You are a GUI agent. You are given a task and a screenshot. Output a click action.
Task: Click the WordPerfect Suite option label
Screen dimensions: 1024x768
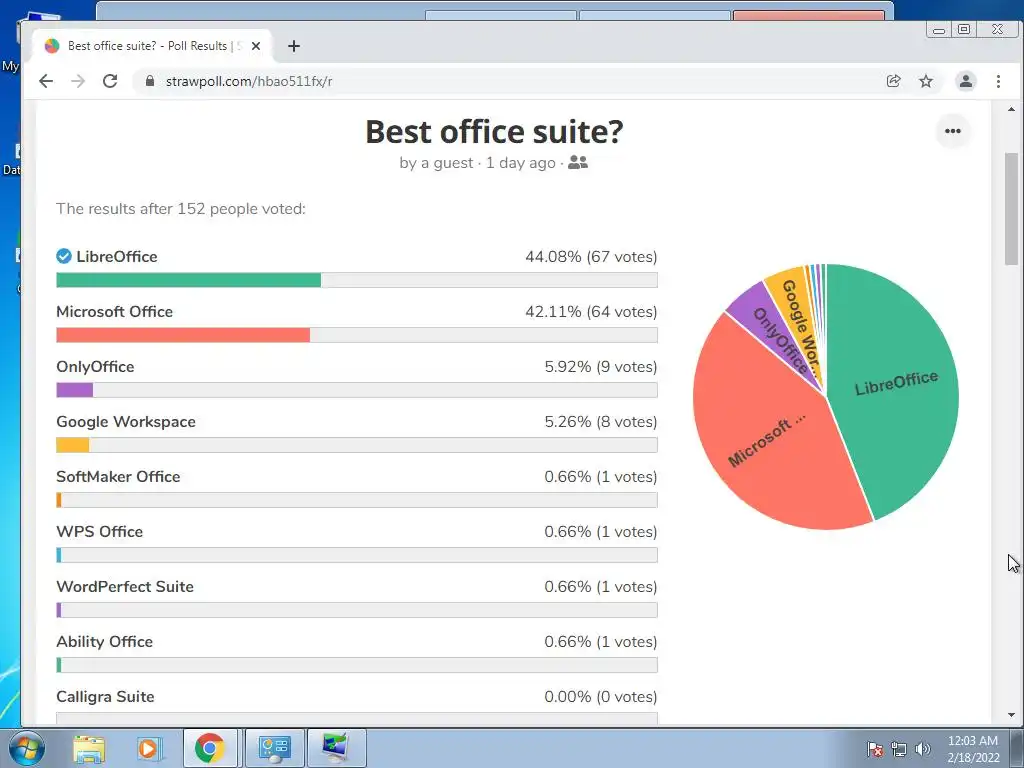pyautogui.click(x=125, y=586)
